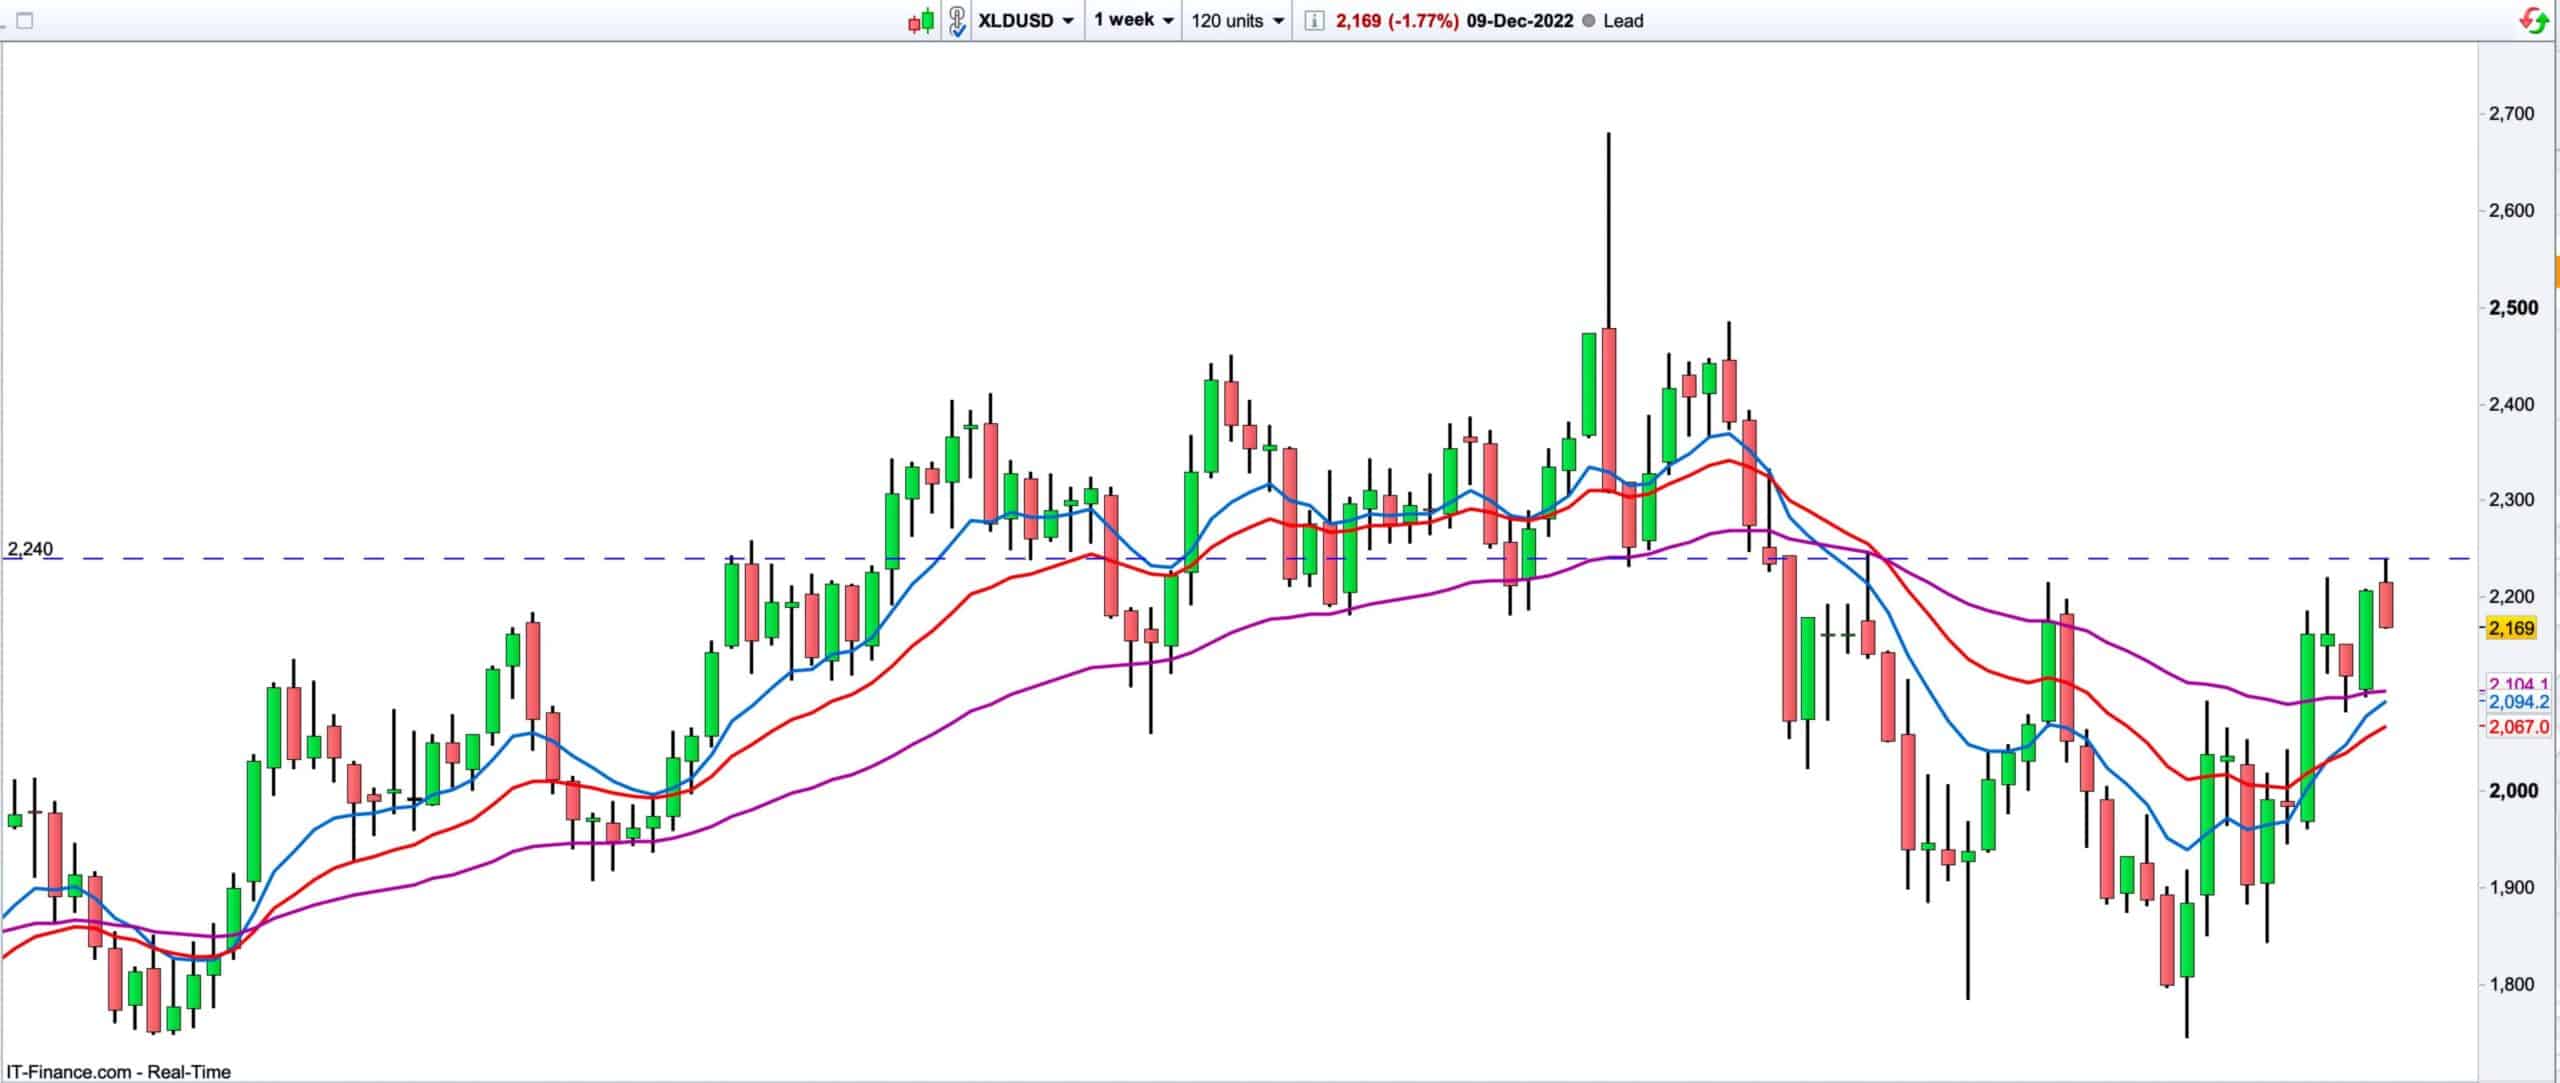Click the 2,500 price axis label

pos(2512,308)
